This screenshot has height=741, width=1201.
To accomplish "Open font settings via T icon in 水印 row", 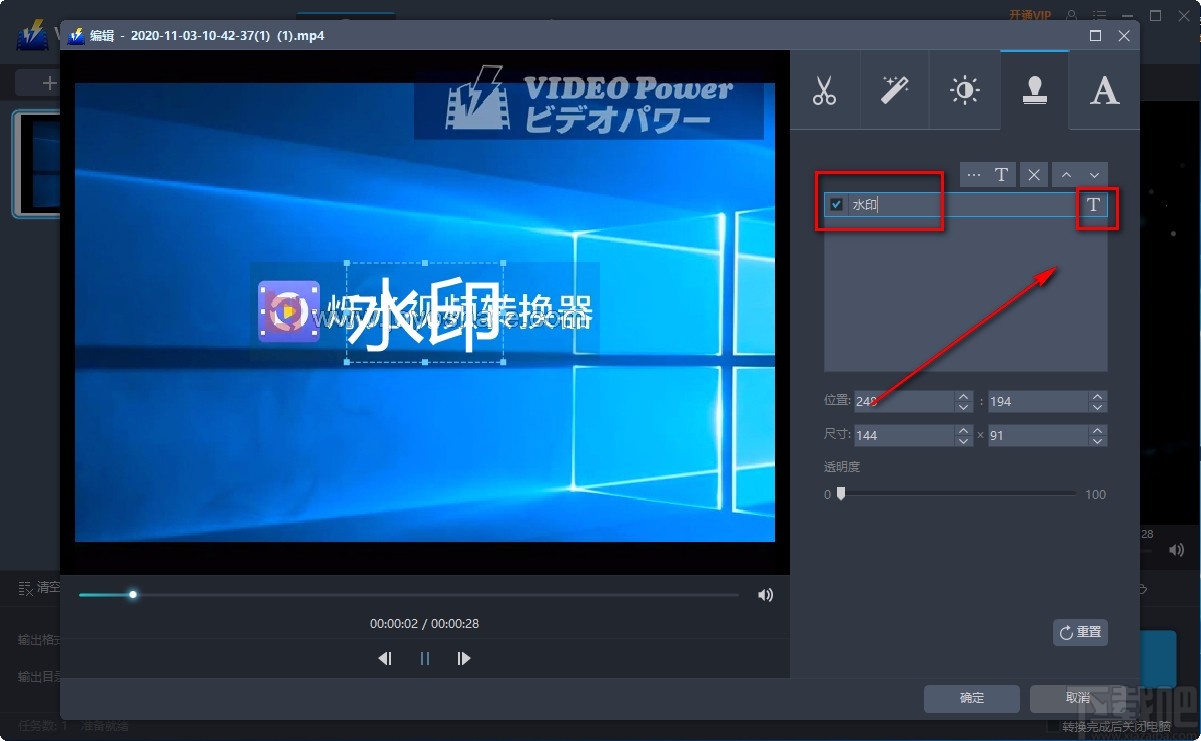I will click(1093, 205).
